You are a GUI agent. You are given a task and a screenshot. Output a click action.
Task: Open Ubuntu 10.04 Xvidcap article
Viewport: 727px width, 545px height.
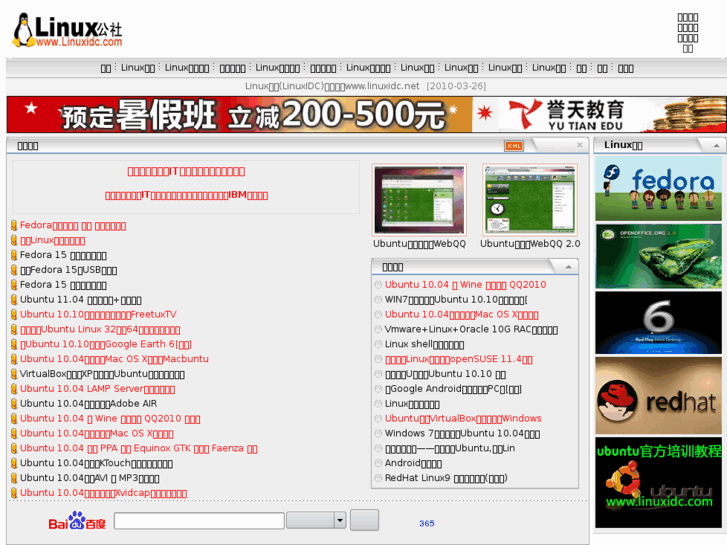coord(103,493)
